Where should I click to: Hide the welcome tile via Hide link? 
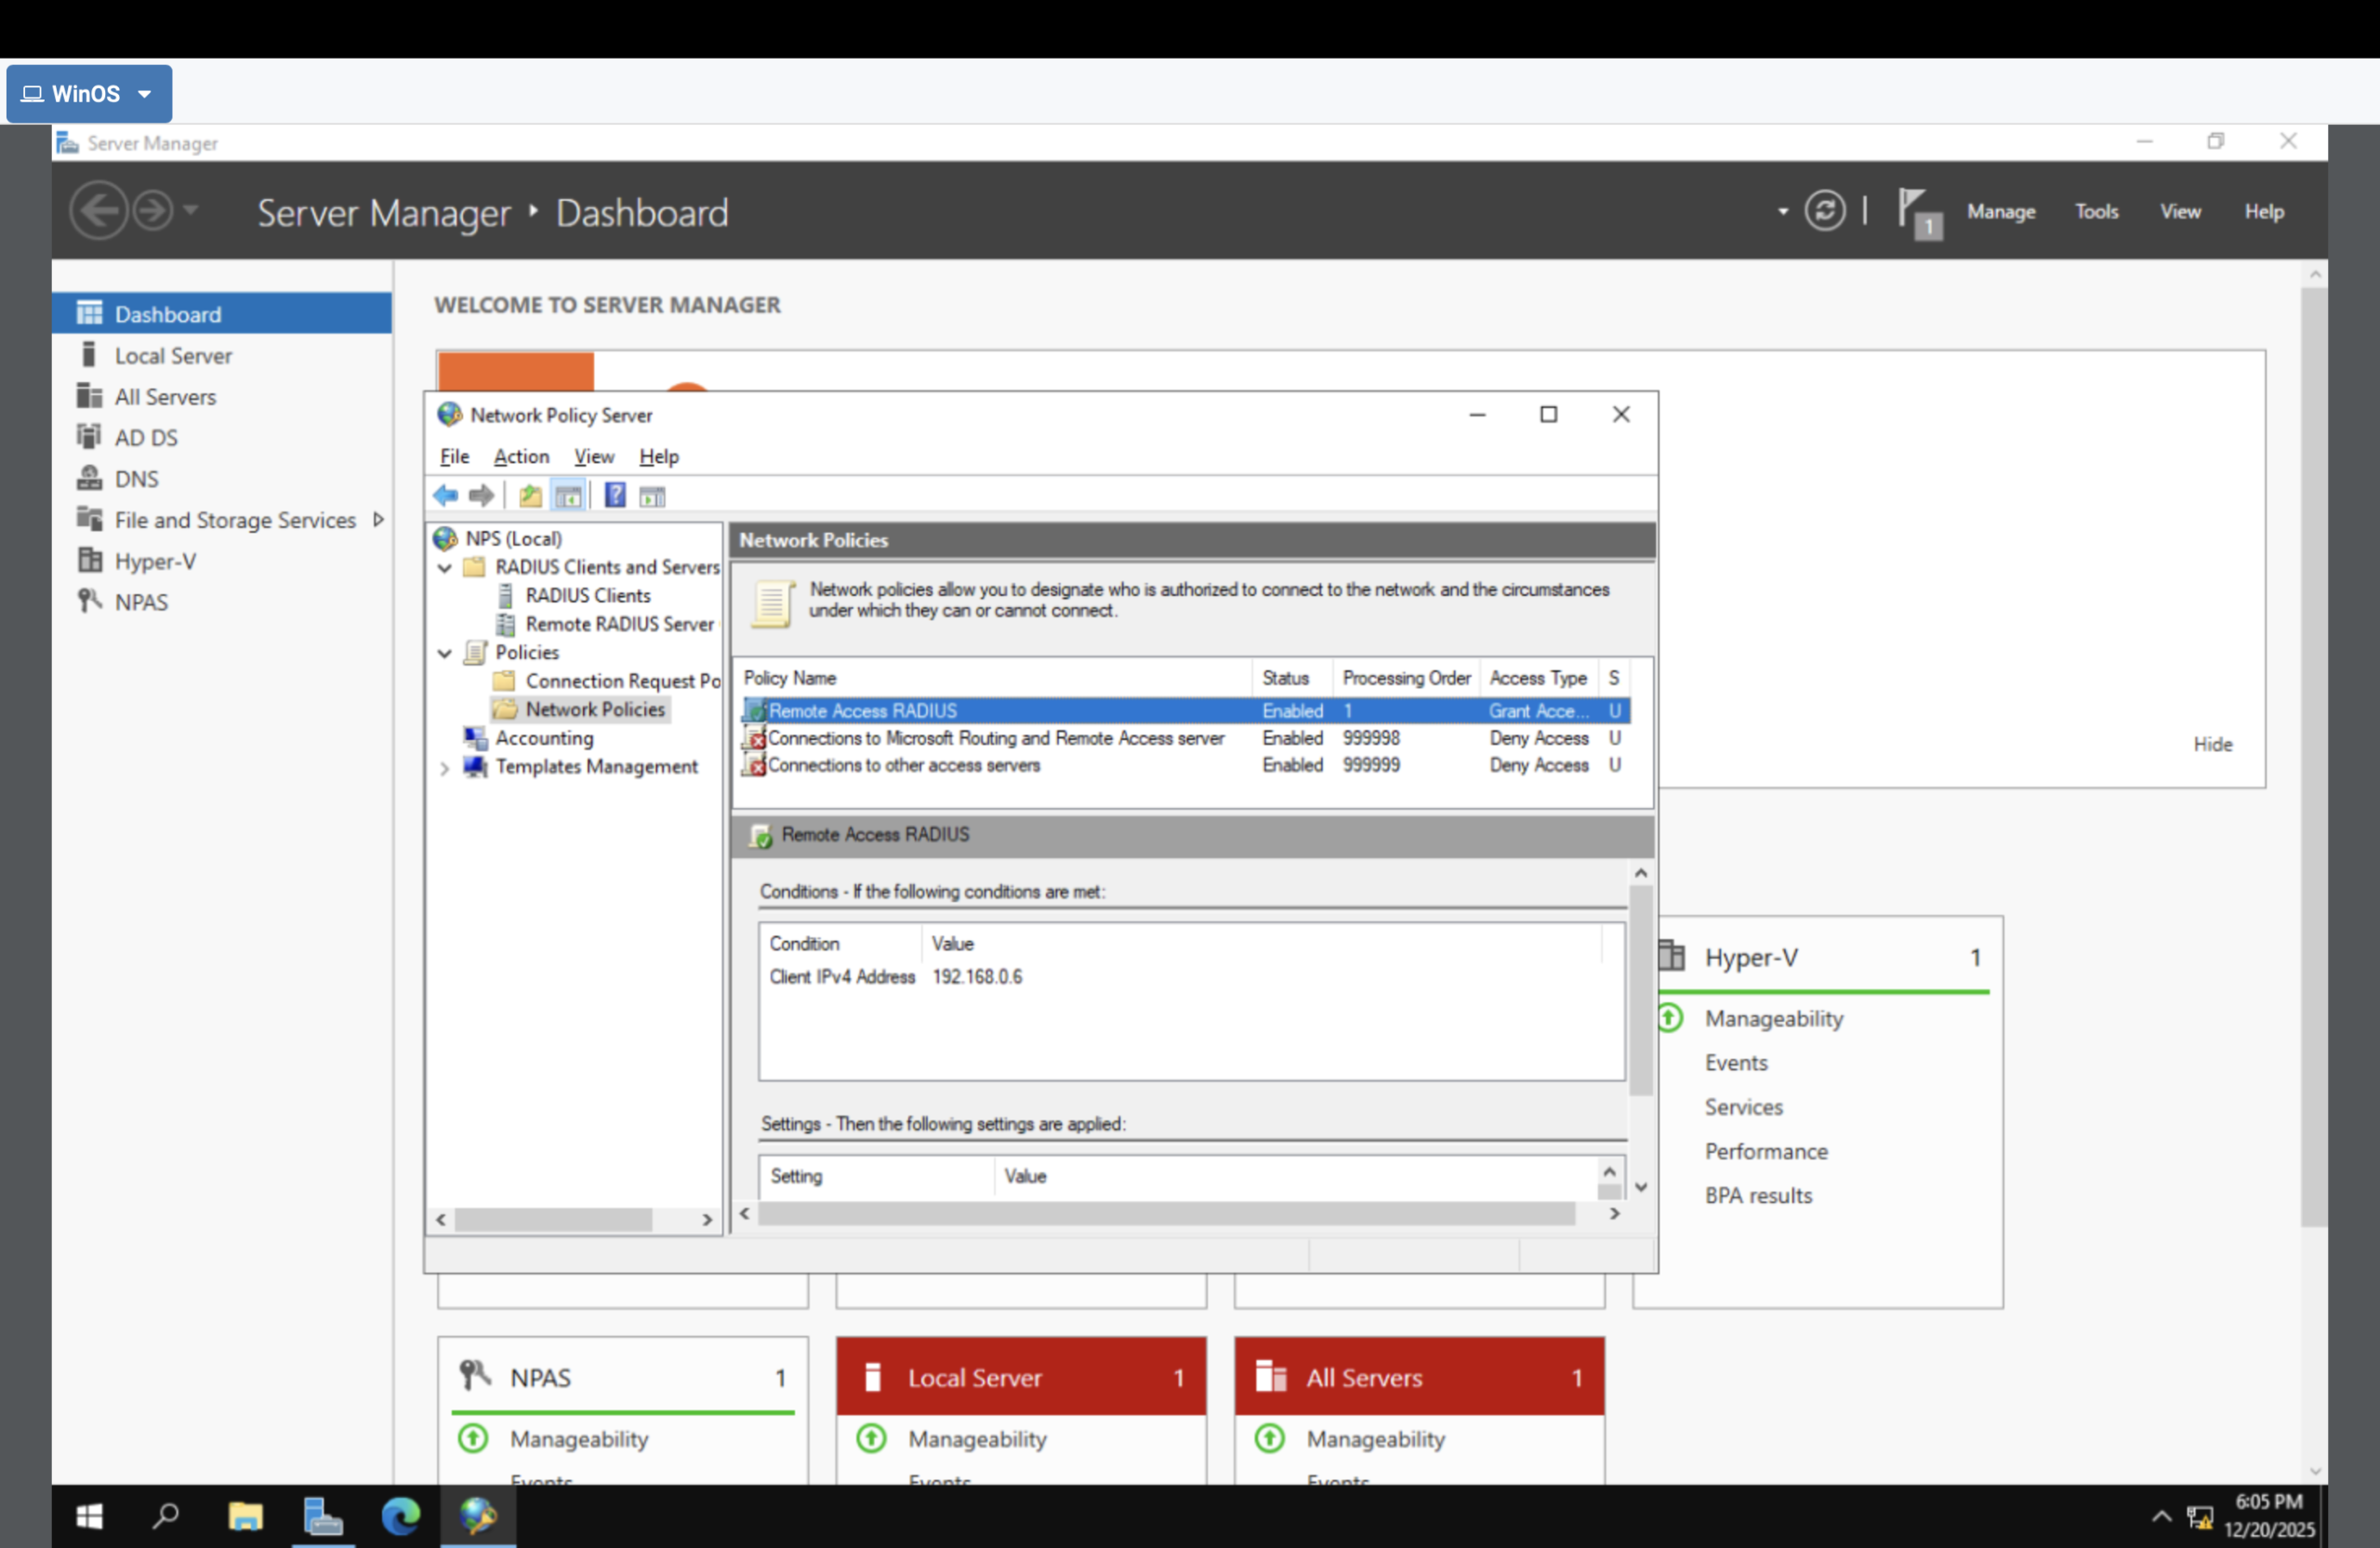2211,743
